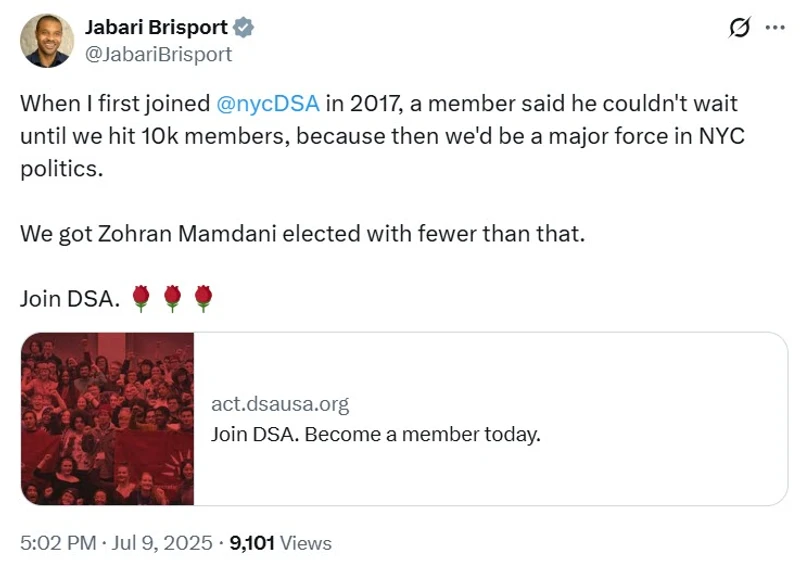Image resolution: width=800 pixels, height=577 pixels.
Task: Click the 5:02 PM time
Action: point(55,543)
